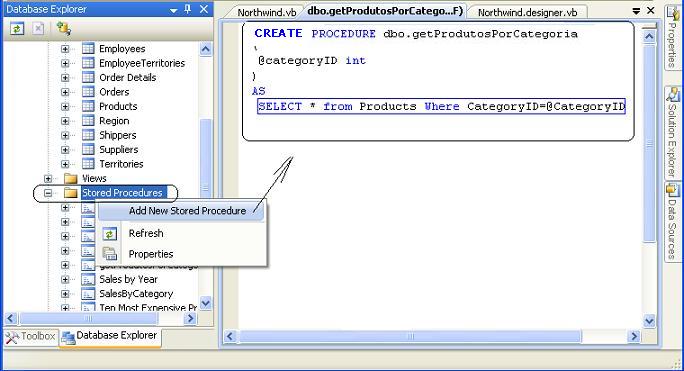Click the Views folder icon
The width and height of the screenshot is (684, 371).
[x=70, y=178]
